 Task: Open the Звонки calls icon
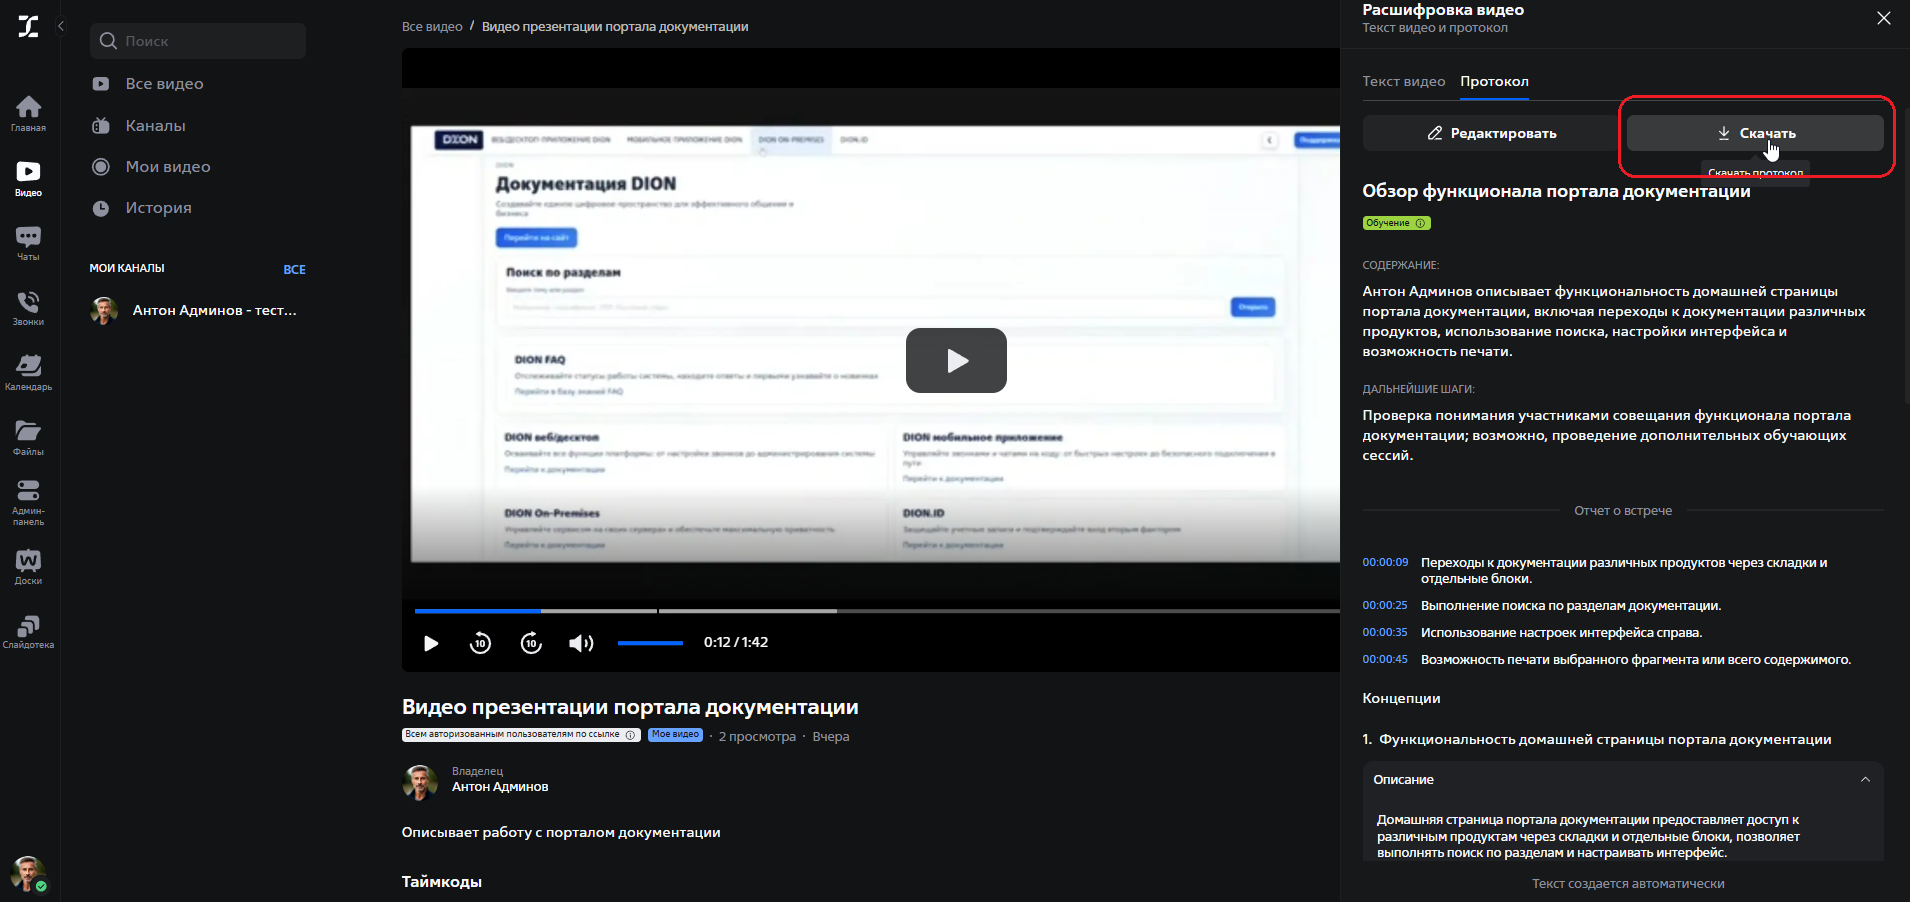[28, 305]
